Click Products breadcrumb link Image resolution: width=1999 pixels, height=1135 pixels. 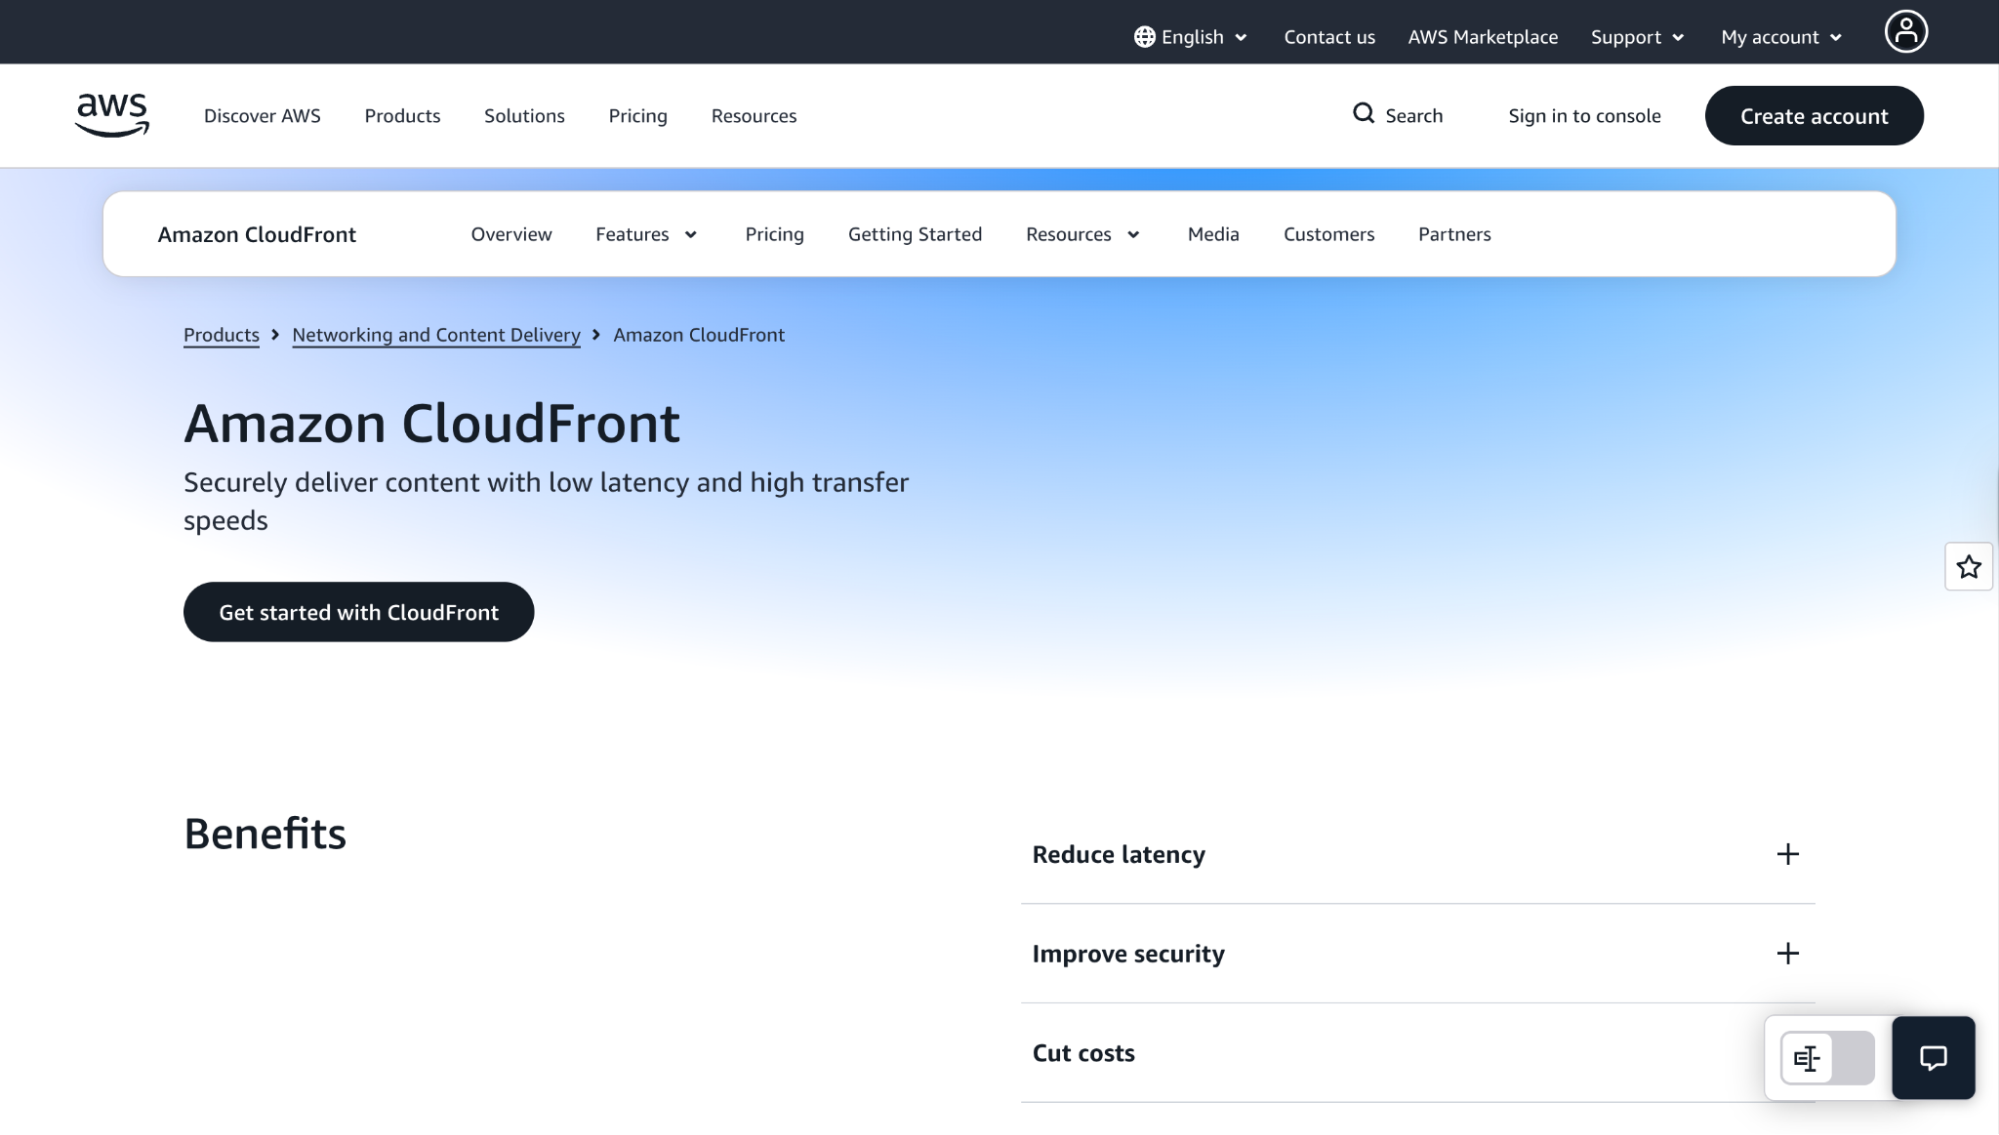click(221, 335)
